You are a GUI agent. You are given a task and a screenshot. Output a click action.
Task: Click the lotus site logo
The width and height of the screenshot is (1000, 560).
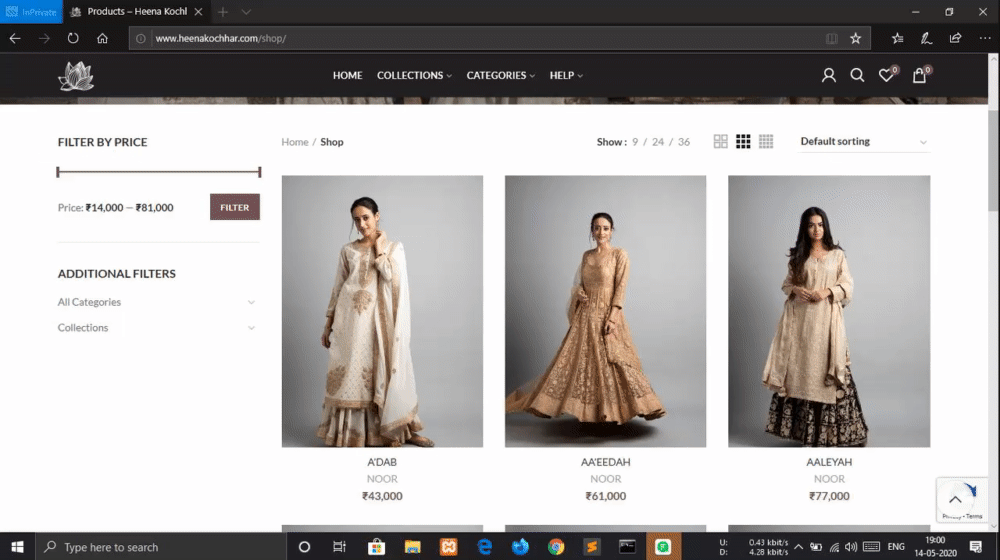[76, 76]
